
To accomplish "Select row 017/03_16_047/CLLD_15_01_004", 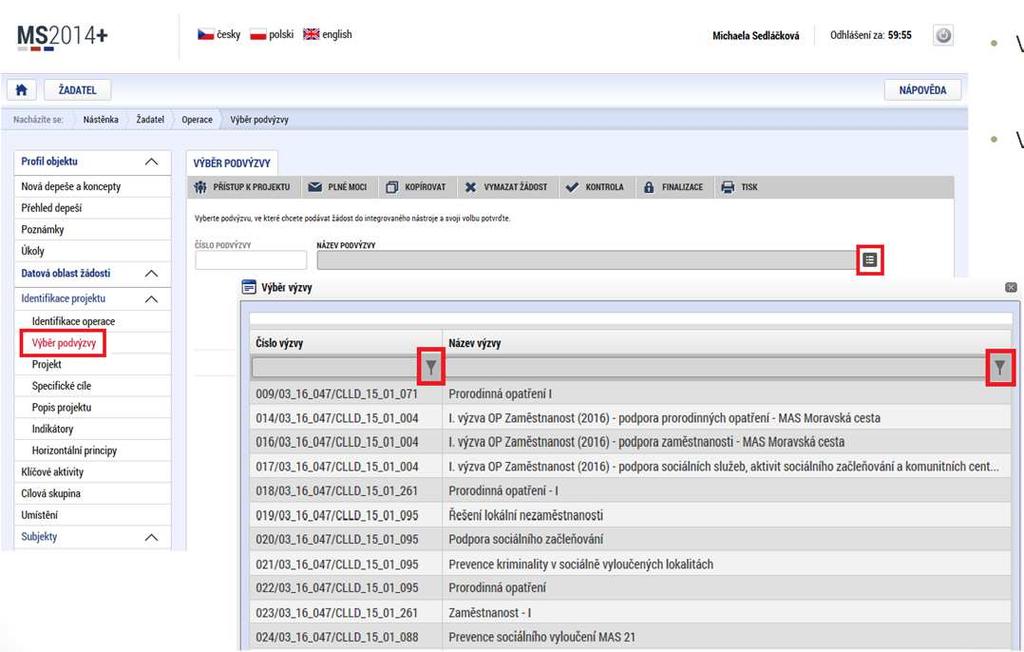I will (630, 466).
